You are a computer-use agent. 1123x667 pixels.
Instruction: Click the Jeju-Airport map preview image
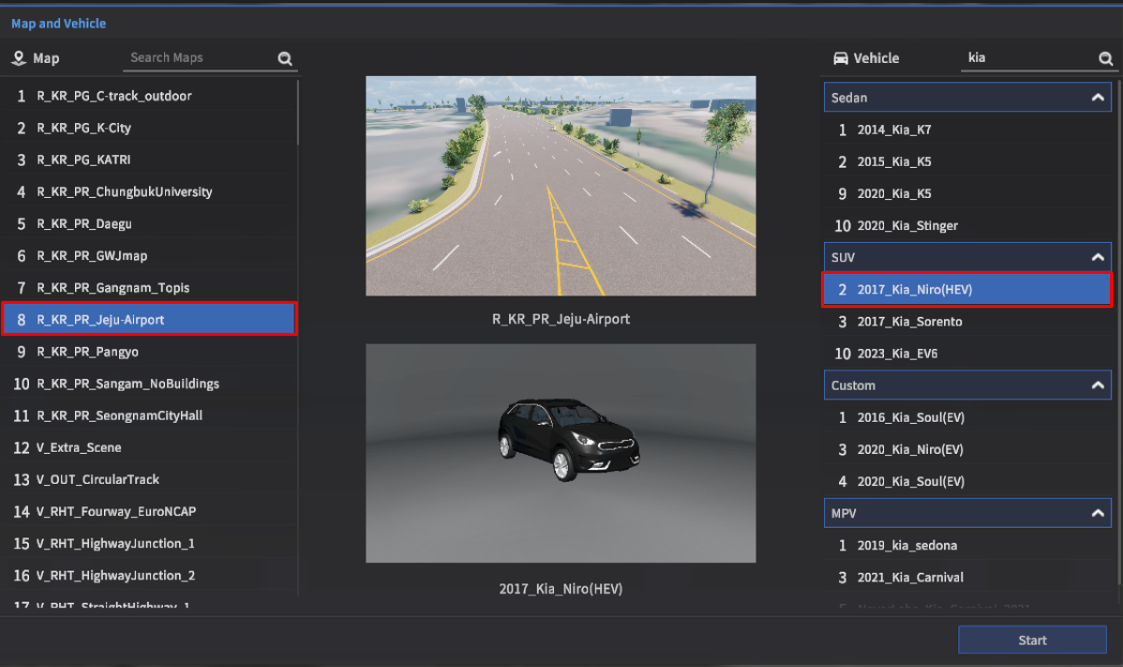560,186
